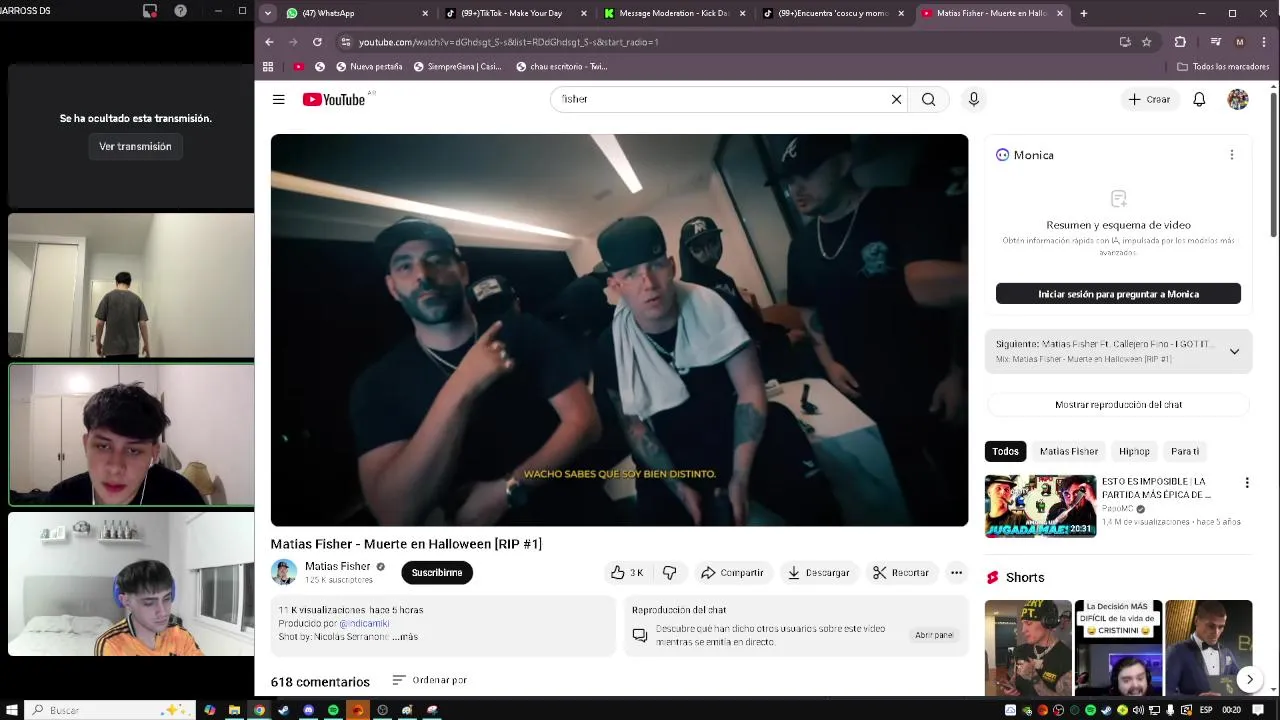
Task: Open the chat replay with Abrir panel
Action: (934, 635)
